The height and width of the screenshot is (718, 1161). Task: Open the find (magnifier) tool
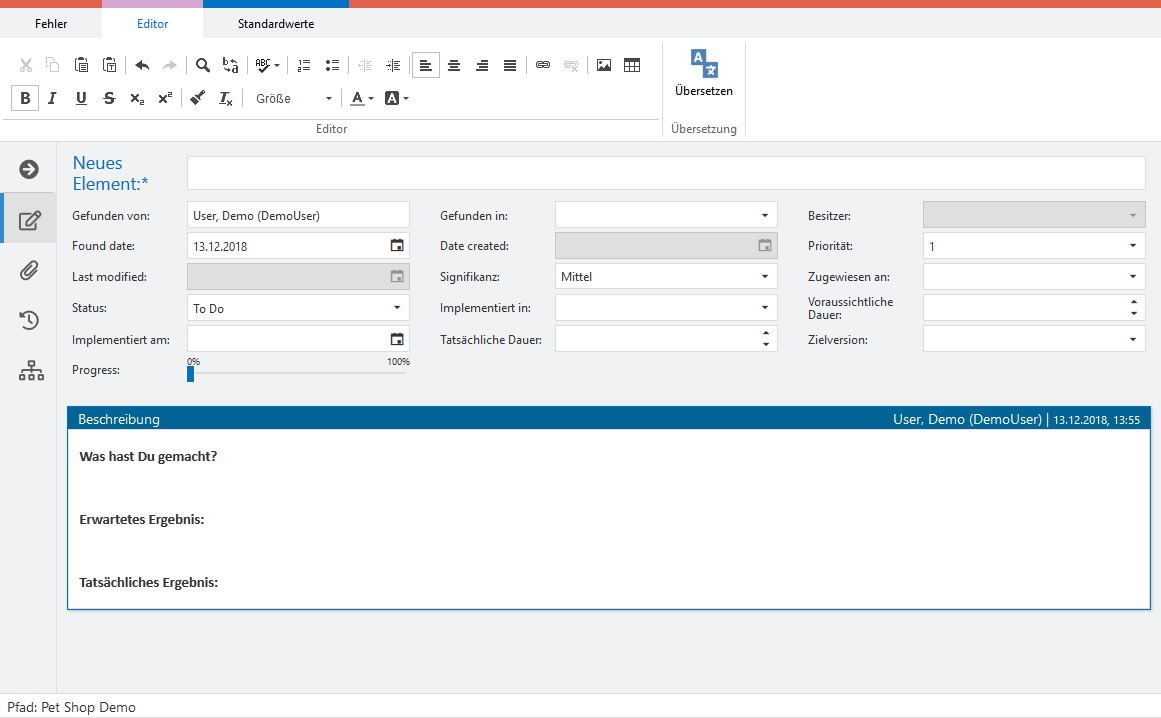pos(203,65)
